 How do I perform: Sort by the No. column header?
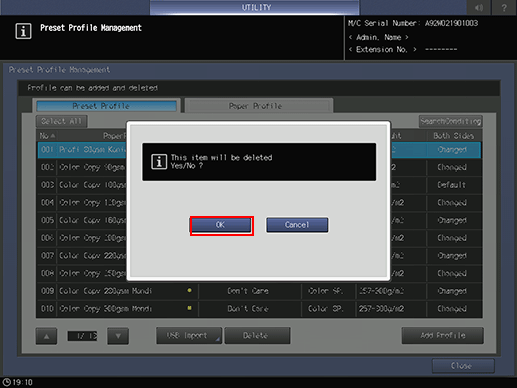(47, 136)
